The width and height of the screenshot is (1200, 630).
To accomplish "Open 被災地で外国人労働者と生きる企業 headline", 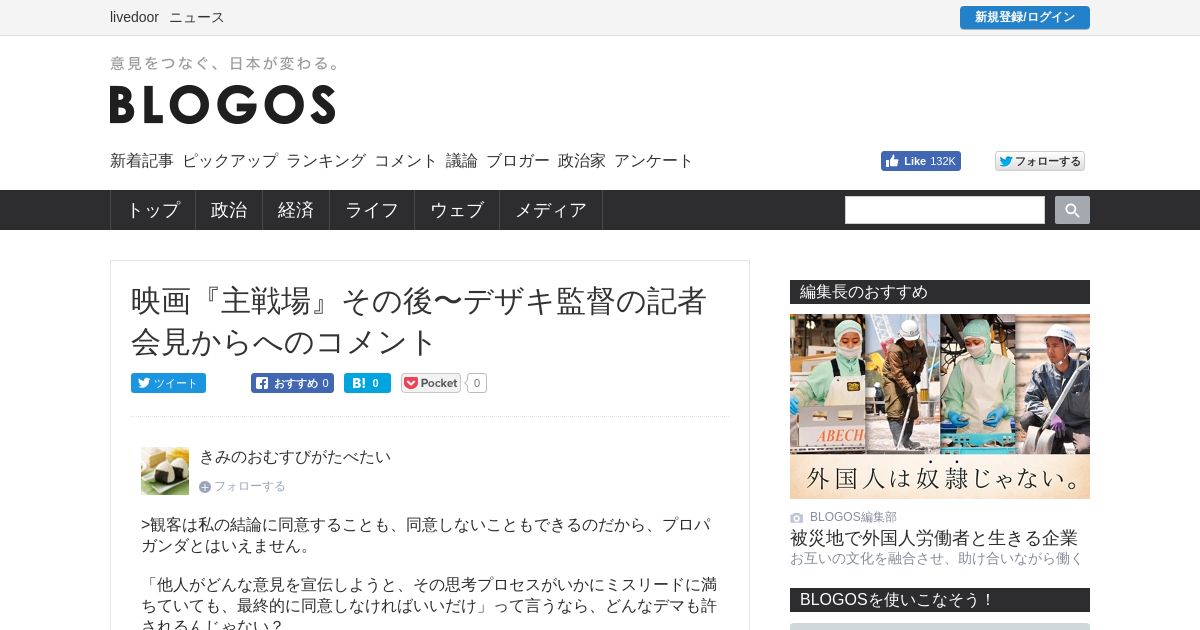I will (934, 538).
